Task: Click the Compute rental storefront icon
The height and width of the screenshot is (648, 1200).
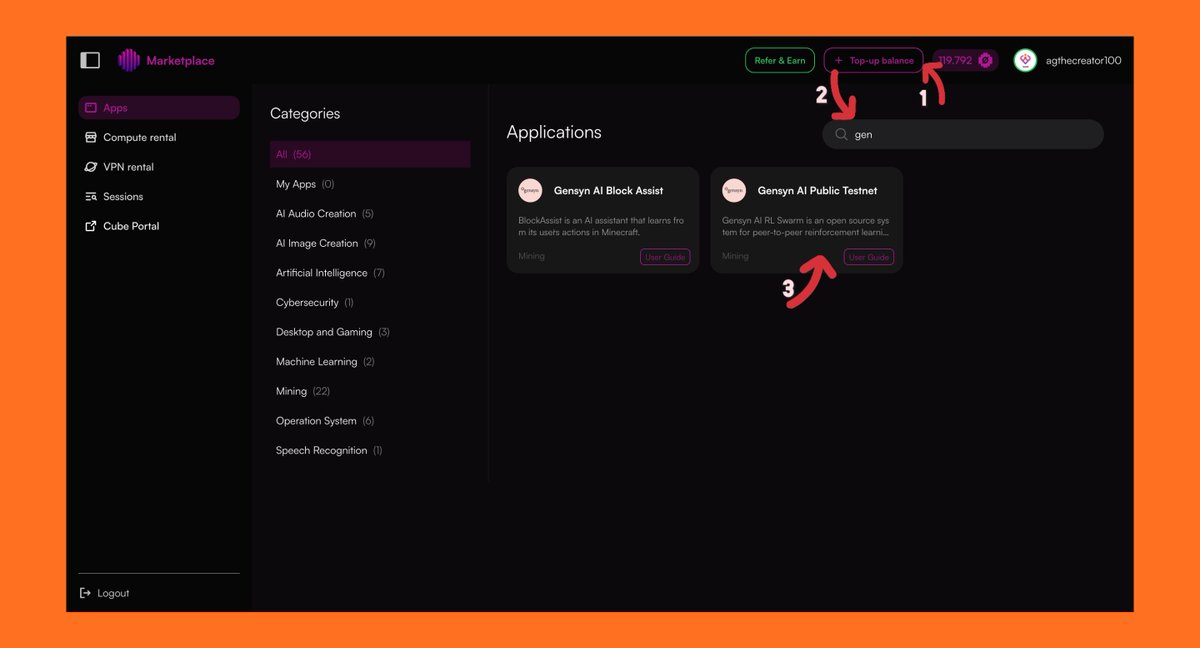Action: coord(90,137)
